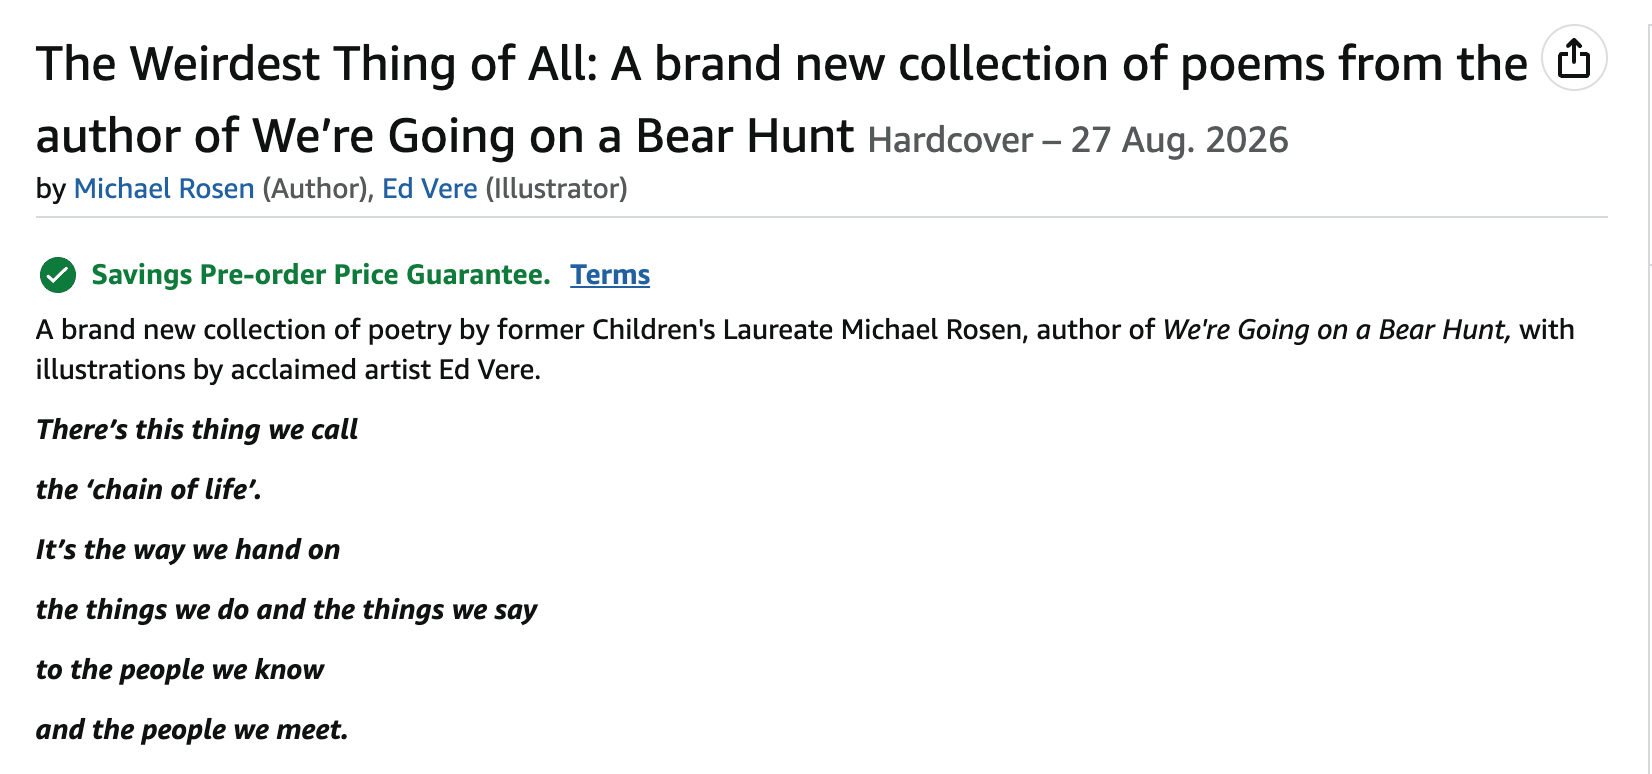This screenshot has height=774, width=1652.
Task: Click the line 'There's this thing we call'
Action: (197, 430)
